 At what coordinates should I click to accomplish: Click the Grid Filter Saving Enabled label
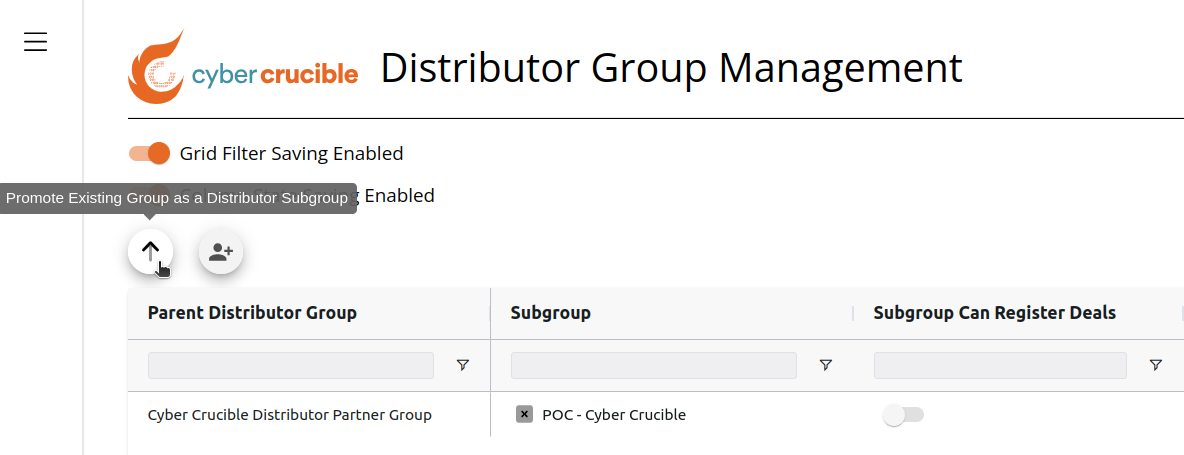pos(291,154)
